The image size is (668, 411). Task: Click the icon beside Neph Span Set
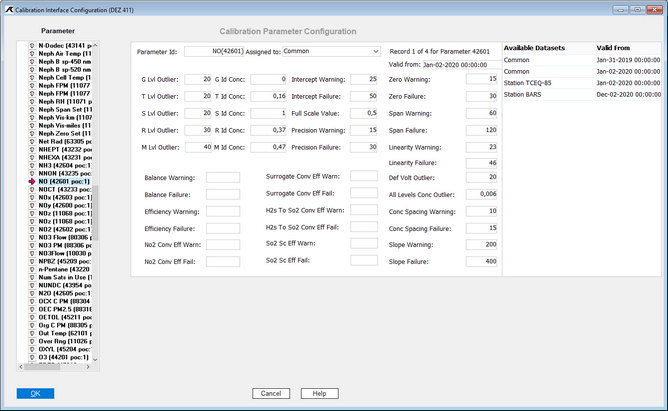[32, 109]
